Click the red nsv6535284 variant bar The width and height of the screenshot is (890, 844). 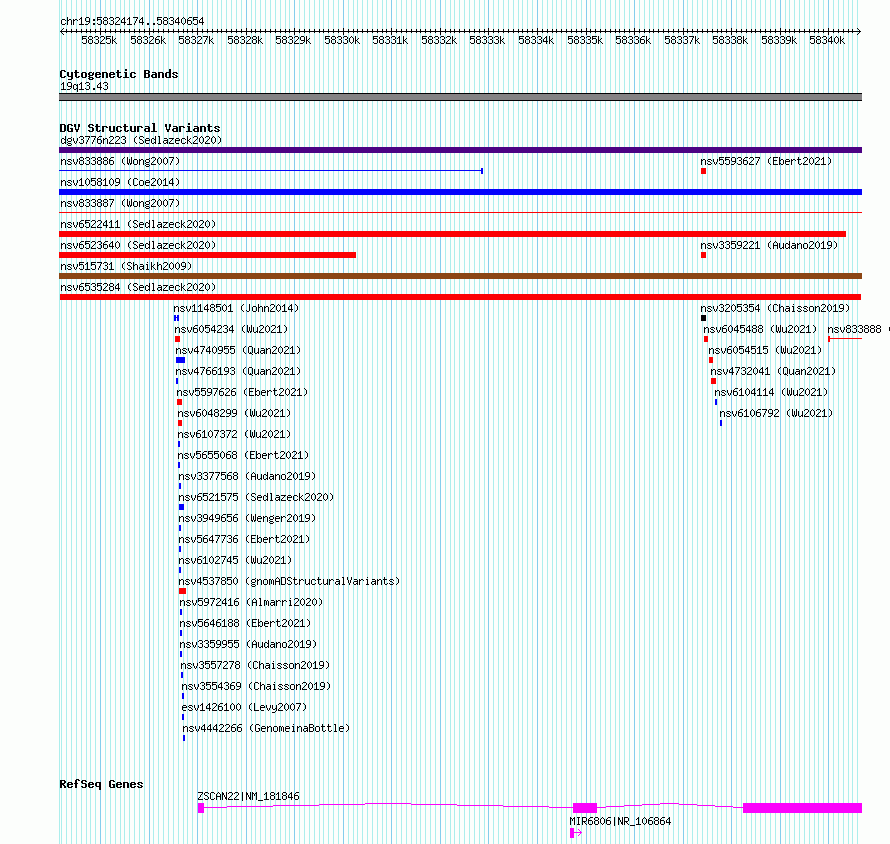click(460, 297)
